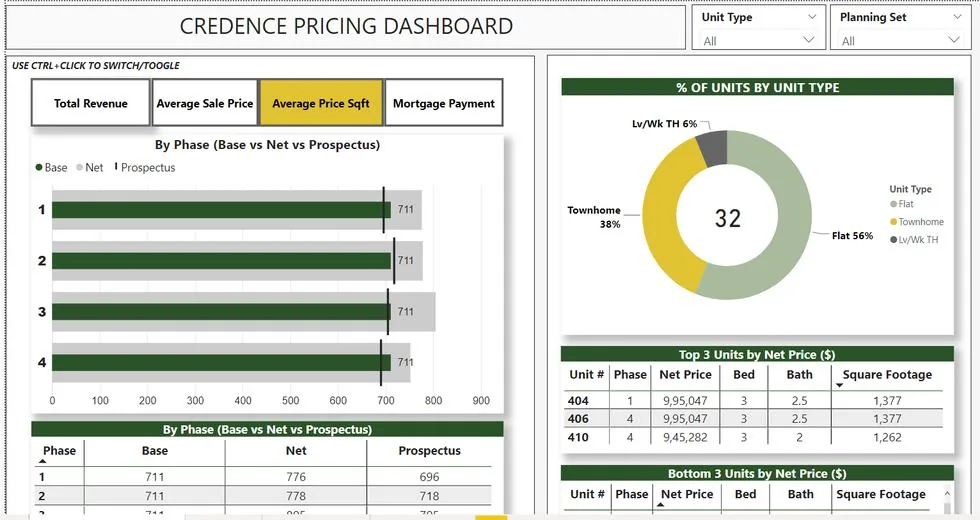The width and height of the screenshot is (980, 520).
Task: Select unit 410 in the Top 3 table
Action: point(578,437)
